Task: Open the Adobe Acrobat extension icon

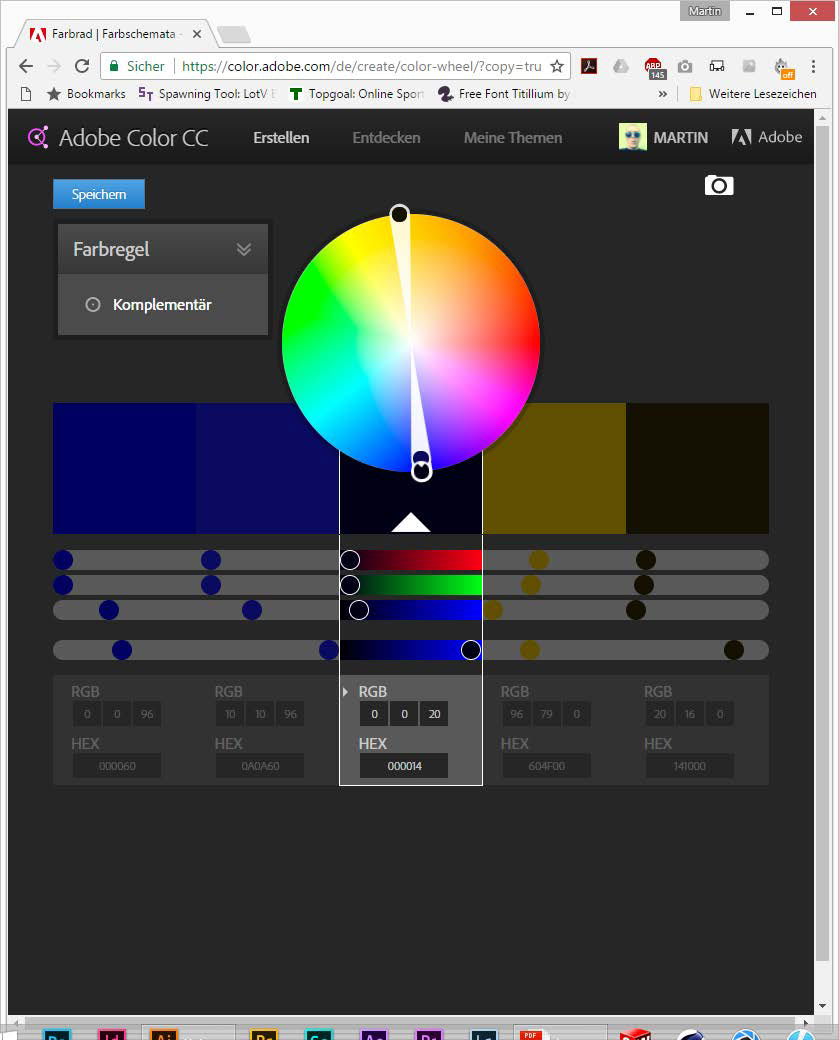Action: pos(589,66)
